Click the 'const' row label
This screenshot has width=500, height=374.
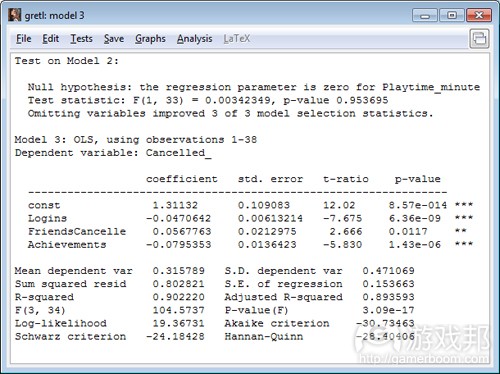pyautogui.click(x=44, y=205)
